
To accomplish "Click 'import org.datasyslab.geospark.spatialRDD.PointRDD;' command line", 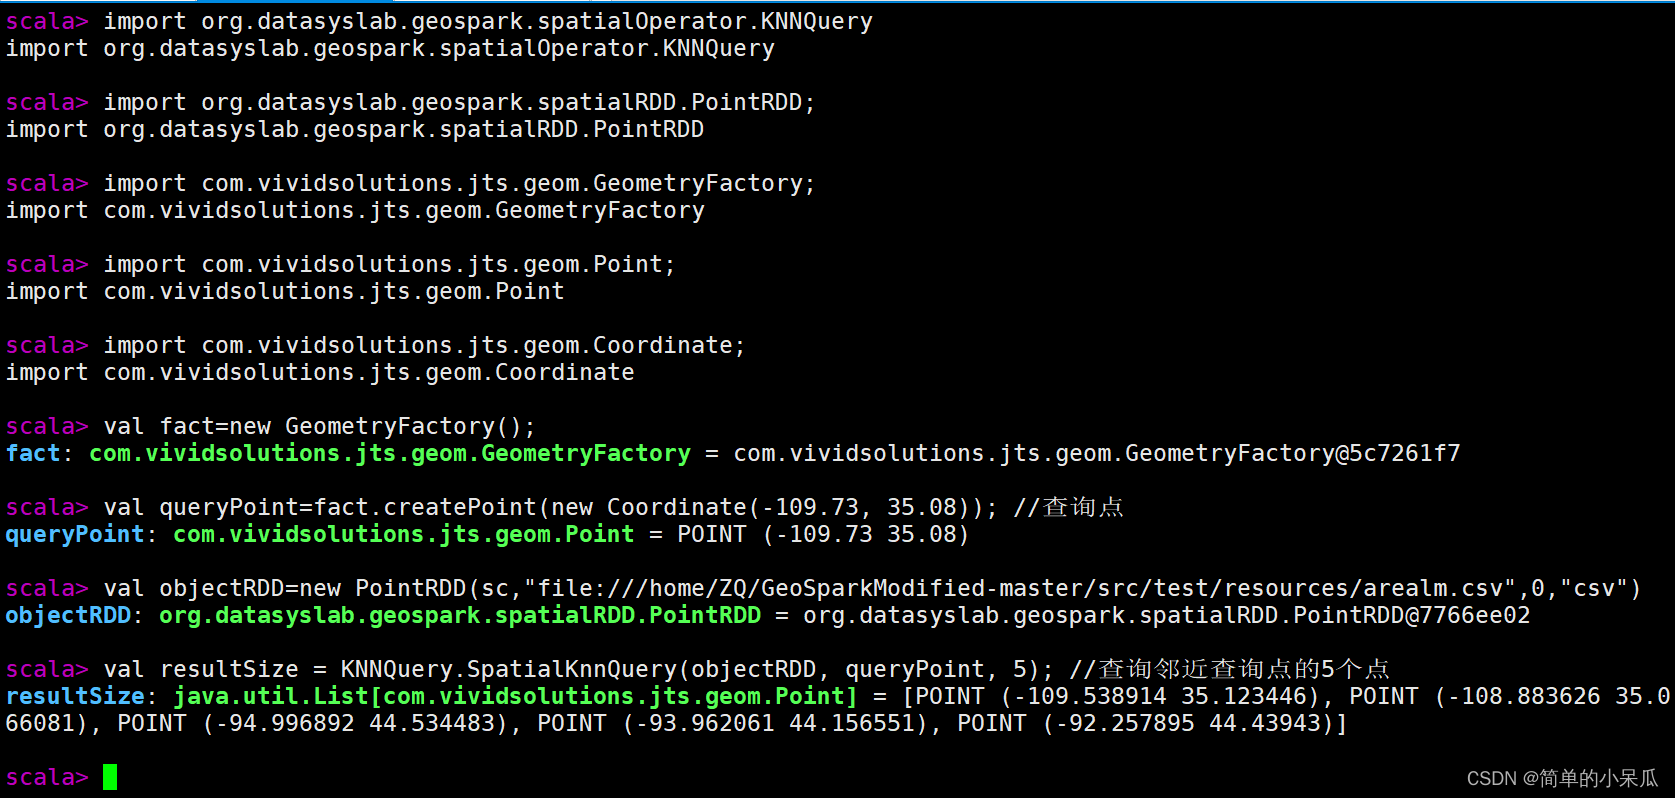I will coord(459,102).
